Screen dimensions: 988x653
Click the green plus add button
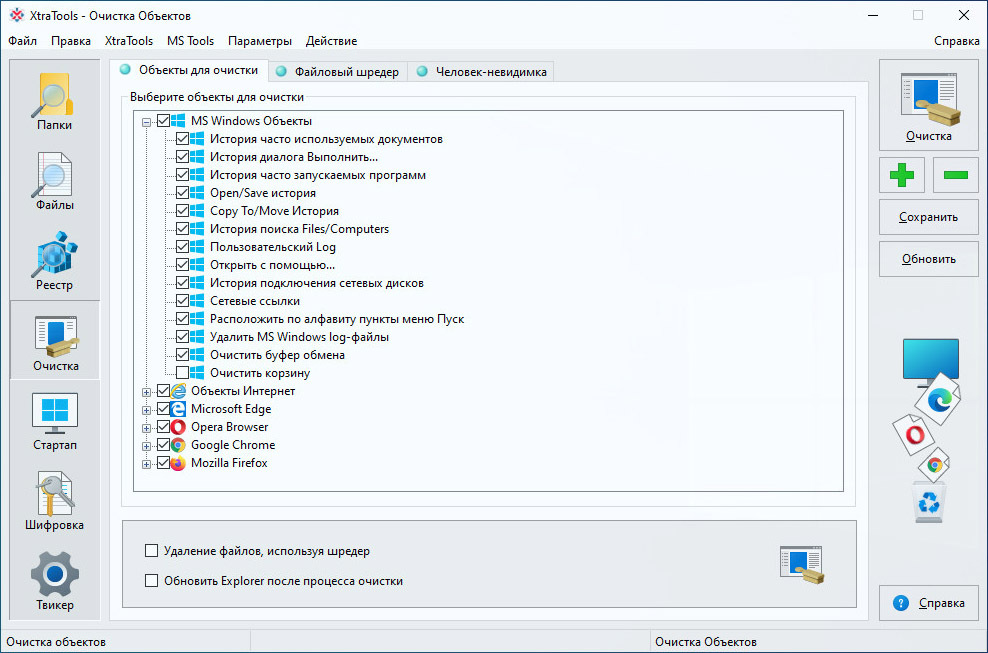click(x=902, y=175)
